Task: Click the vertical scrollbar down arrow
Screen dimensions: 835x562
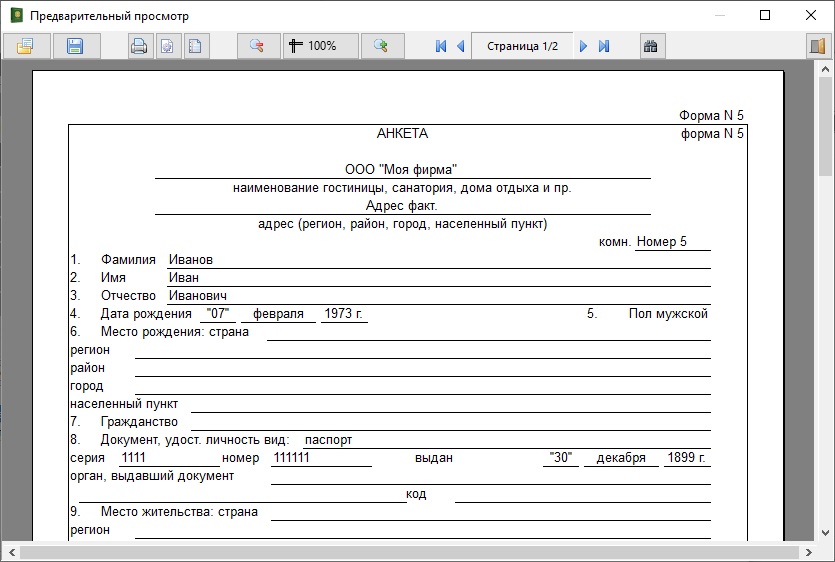Action: pyautogui.click(x=826, y=532)
